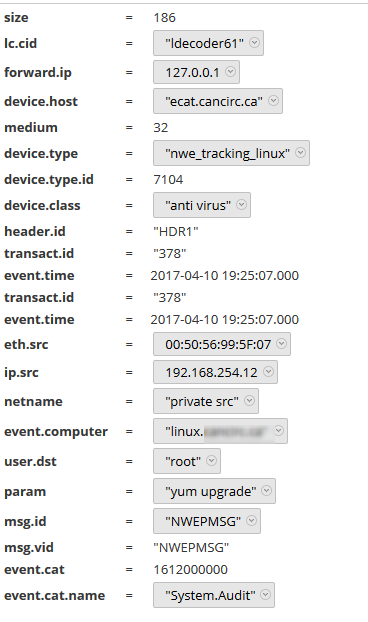Click the arrow icon on "yum upgrade"
368x622 pixels.
(x=266, y=490)
